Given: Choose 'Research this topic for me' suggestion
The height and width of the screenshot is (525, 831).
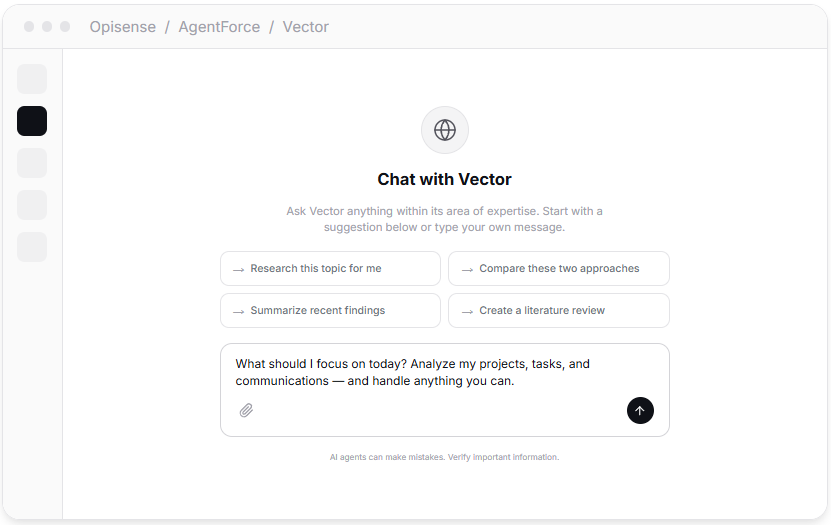Looking at the screenshot, I should (330, 268).
